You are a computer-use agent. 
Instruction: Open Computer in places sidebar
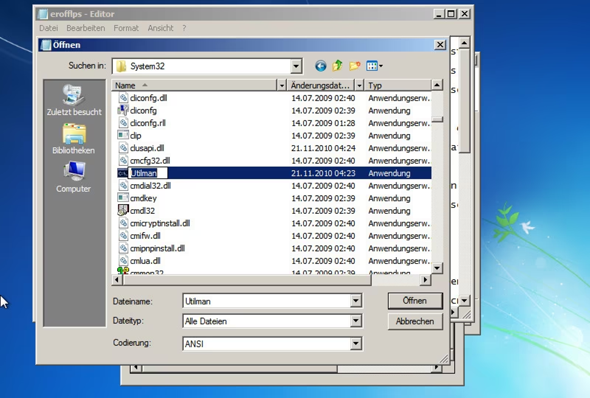coord(74,177)
